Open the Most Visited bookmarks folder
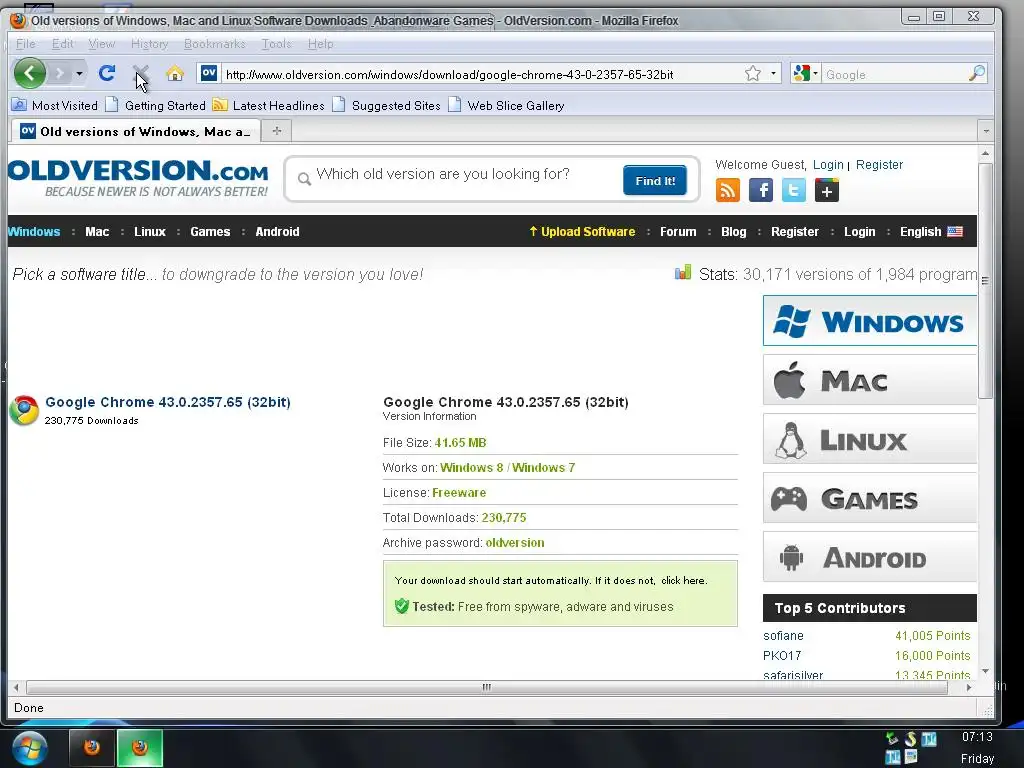 pyautogui.click(x=55, y=105)
